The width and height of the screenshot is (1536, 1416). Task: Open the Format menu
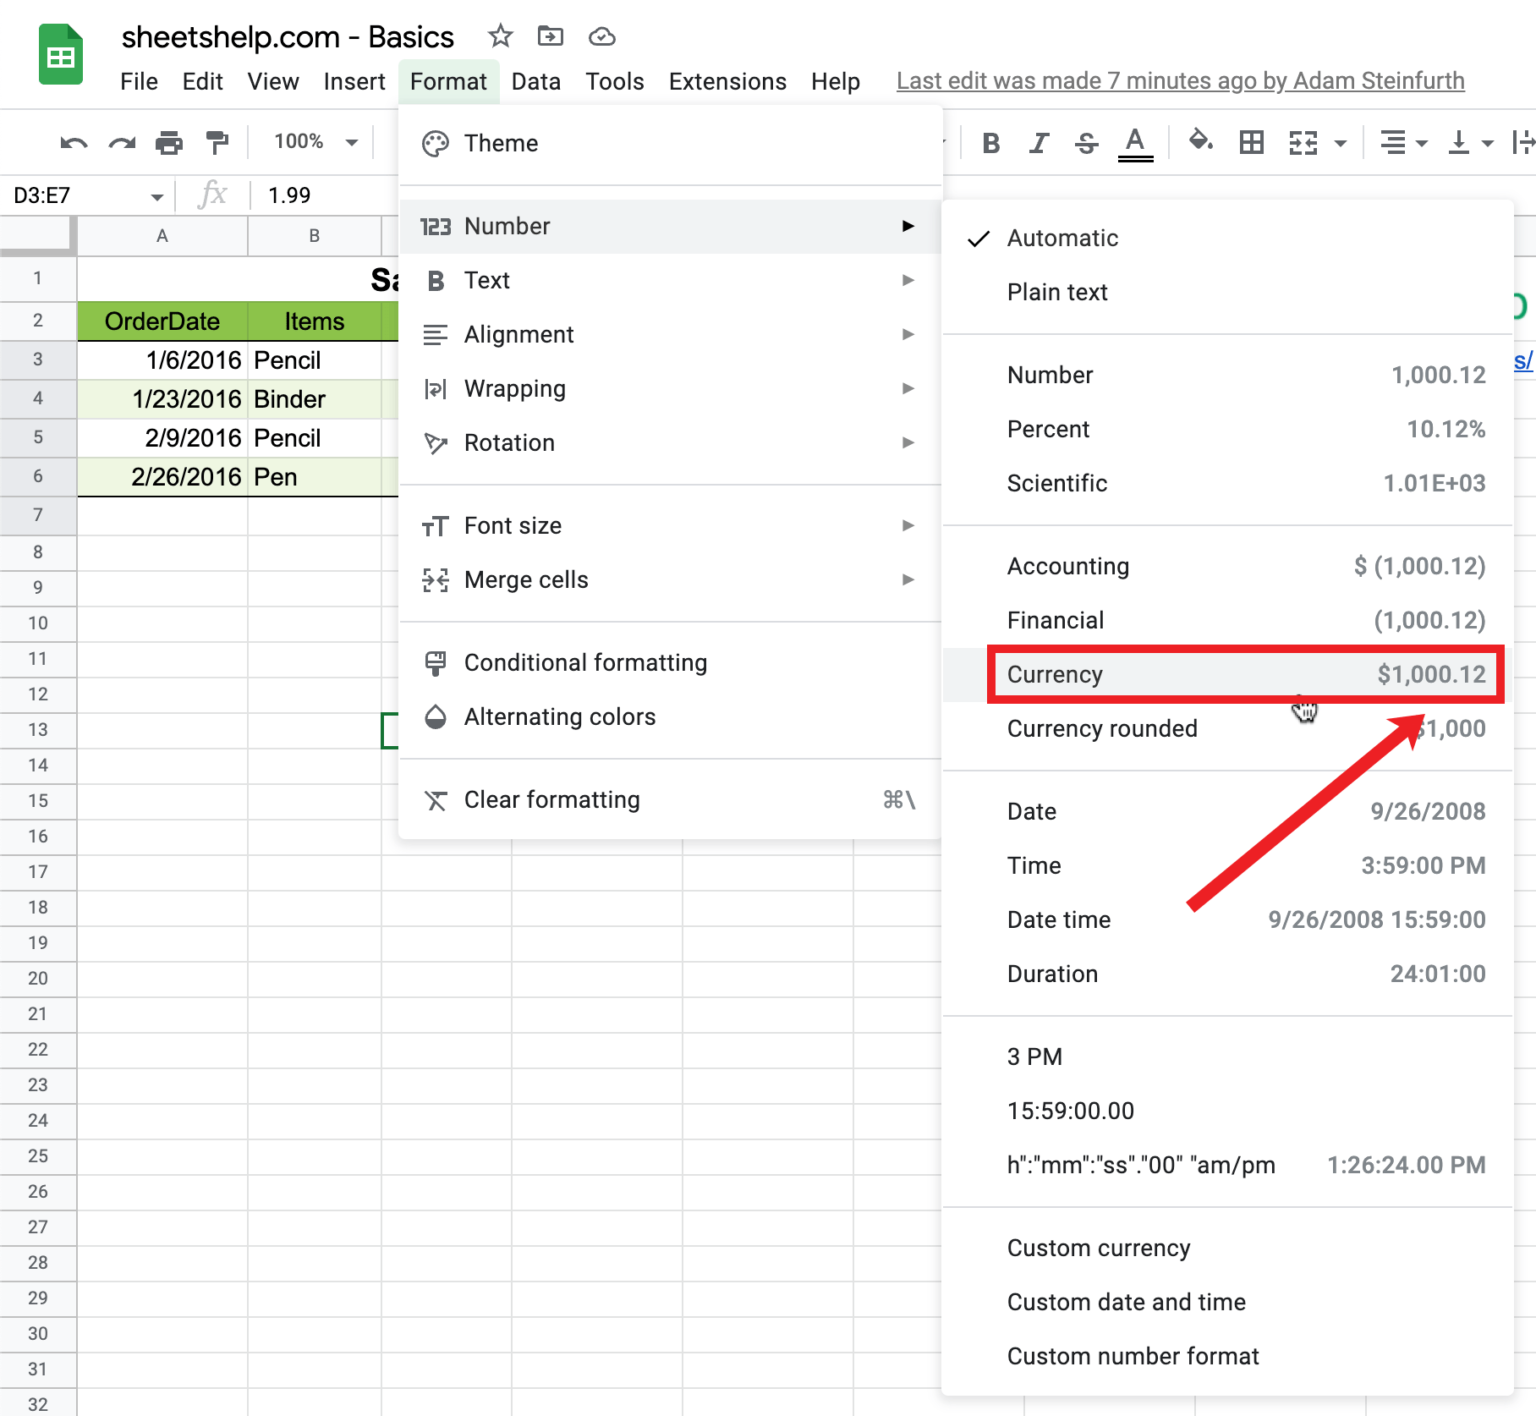[448, 81]
